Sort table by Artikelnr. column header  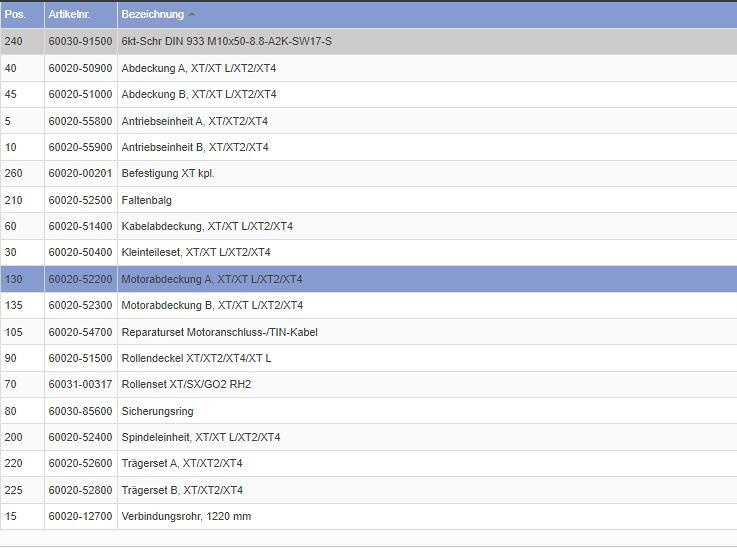tap(68, 15)
